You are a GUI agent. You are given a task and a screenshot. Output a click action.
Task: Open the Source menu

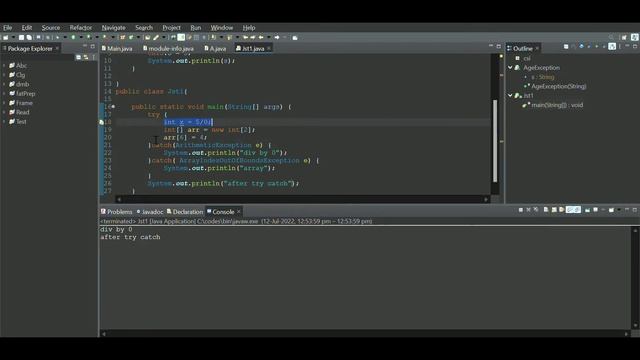pyautogui.click(x=51, y=28)
